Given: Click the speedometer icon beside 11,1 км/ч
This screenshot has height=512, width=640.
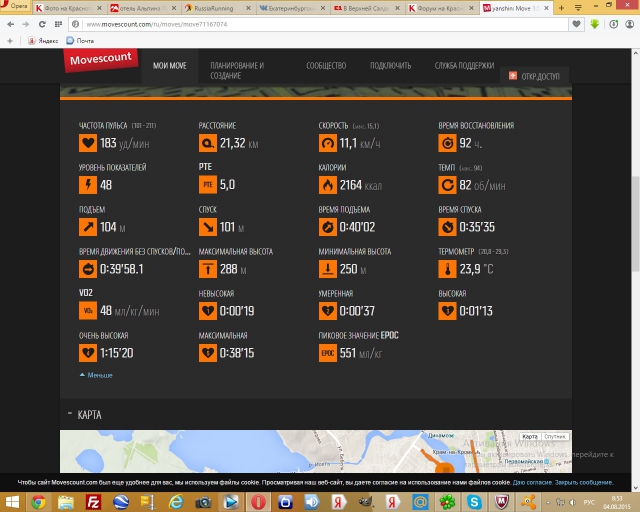Looking at the screenshot, I should pyautogui.click(x=328, y=143).
